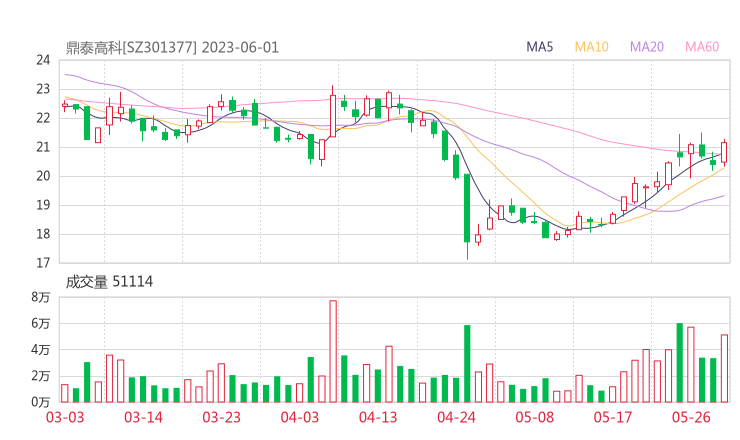Click the tall green volume bar near 04-24
Viewport: 740px width, 440px height.
(x=467, y=364)
